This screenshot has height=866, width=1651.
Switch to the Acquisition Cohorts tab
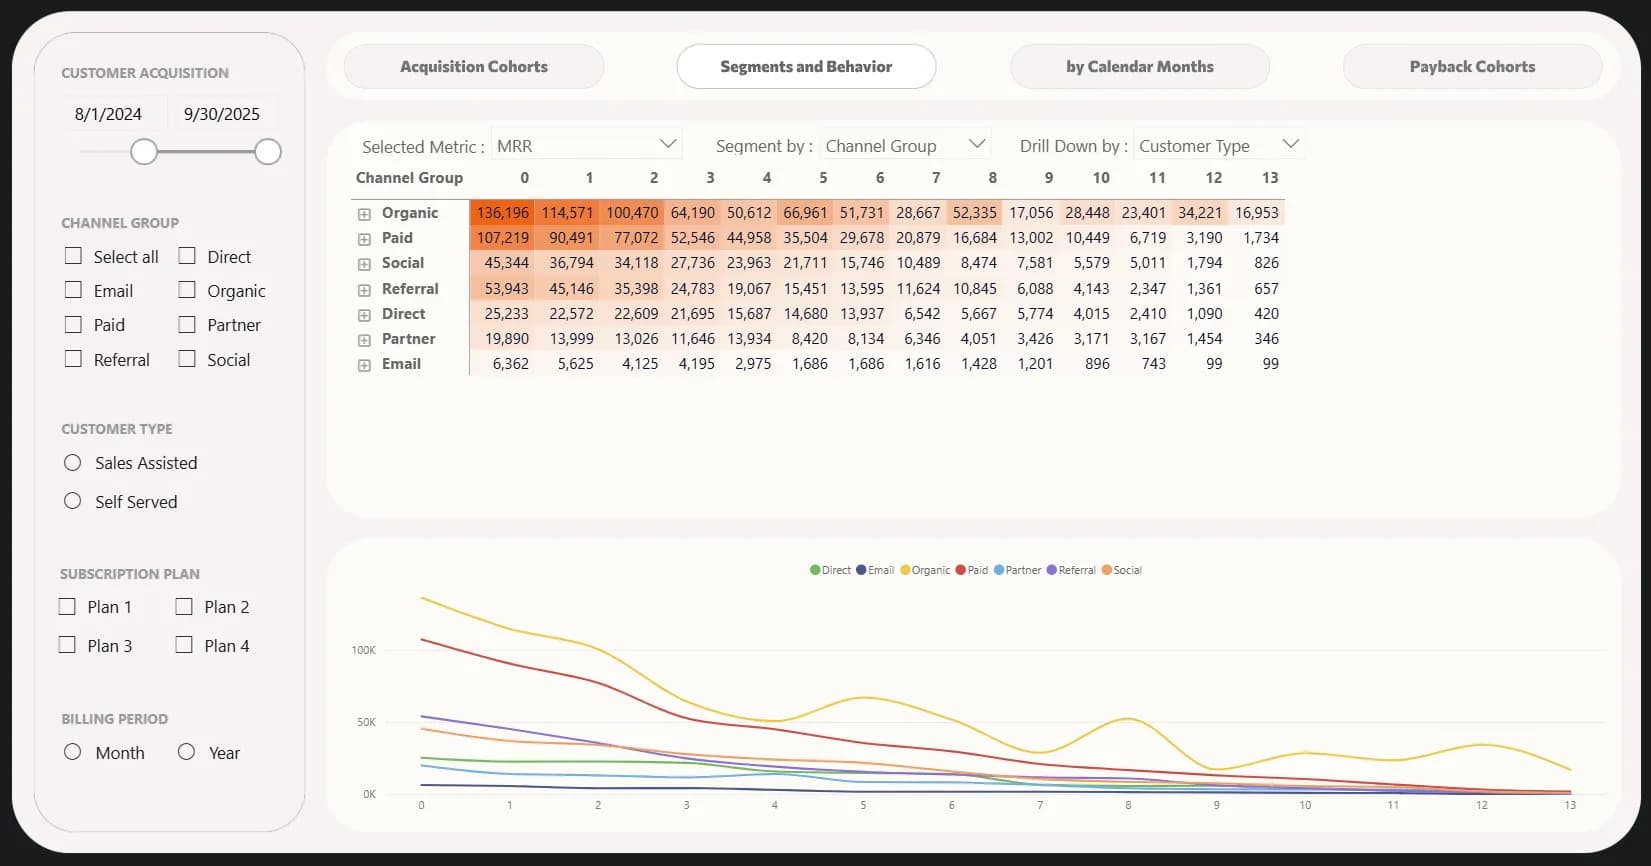(x=474, y=67)
